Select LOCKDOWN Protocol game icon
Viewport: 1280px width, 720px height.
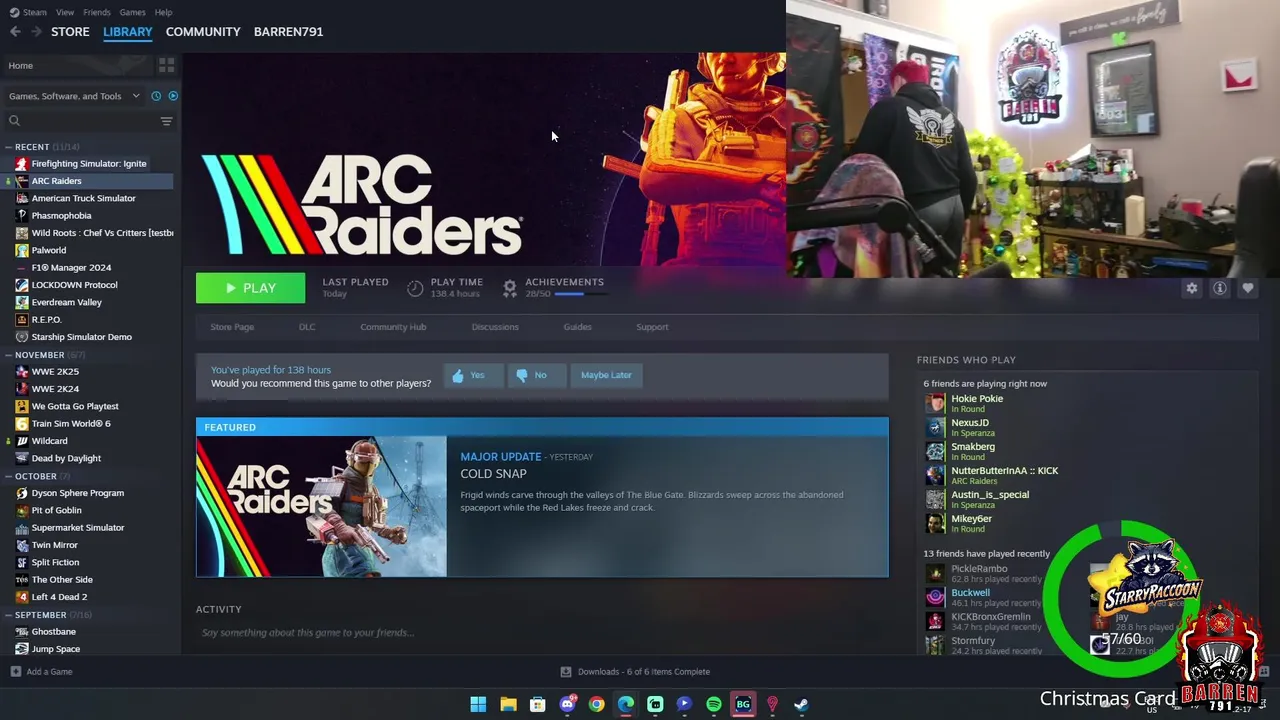click(22, 285)
